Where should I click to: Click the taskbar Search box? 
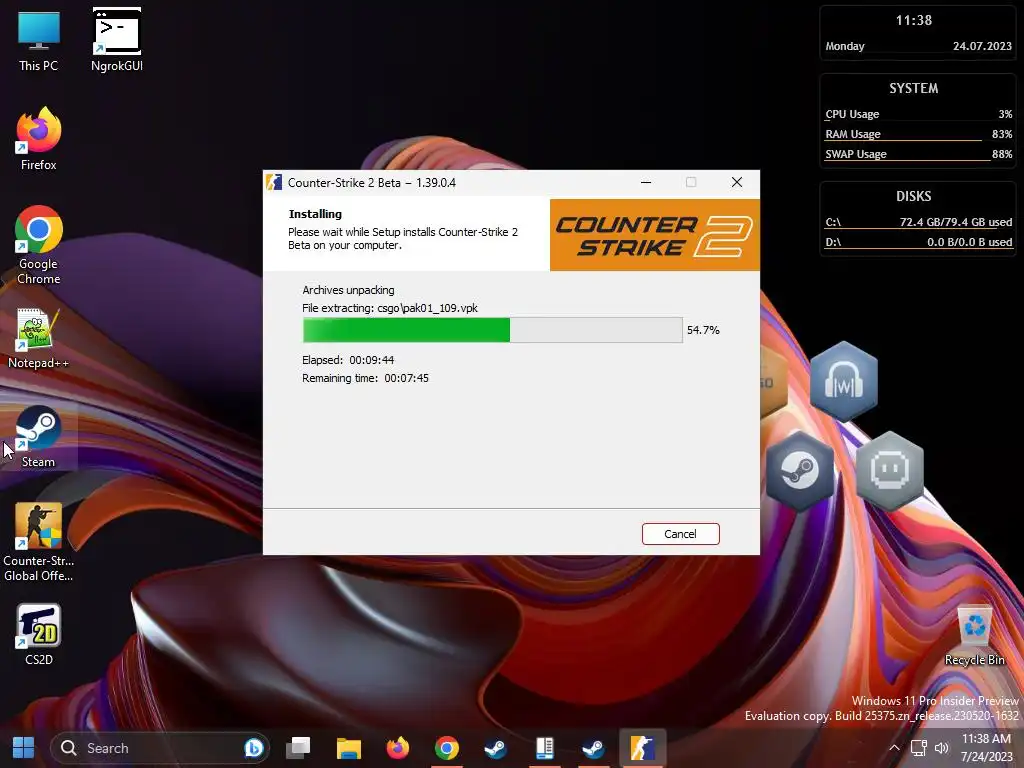(x=159, y=748)
